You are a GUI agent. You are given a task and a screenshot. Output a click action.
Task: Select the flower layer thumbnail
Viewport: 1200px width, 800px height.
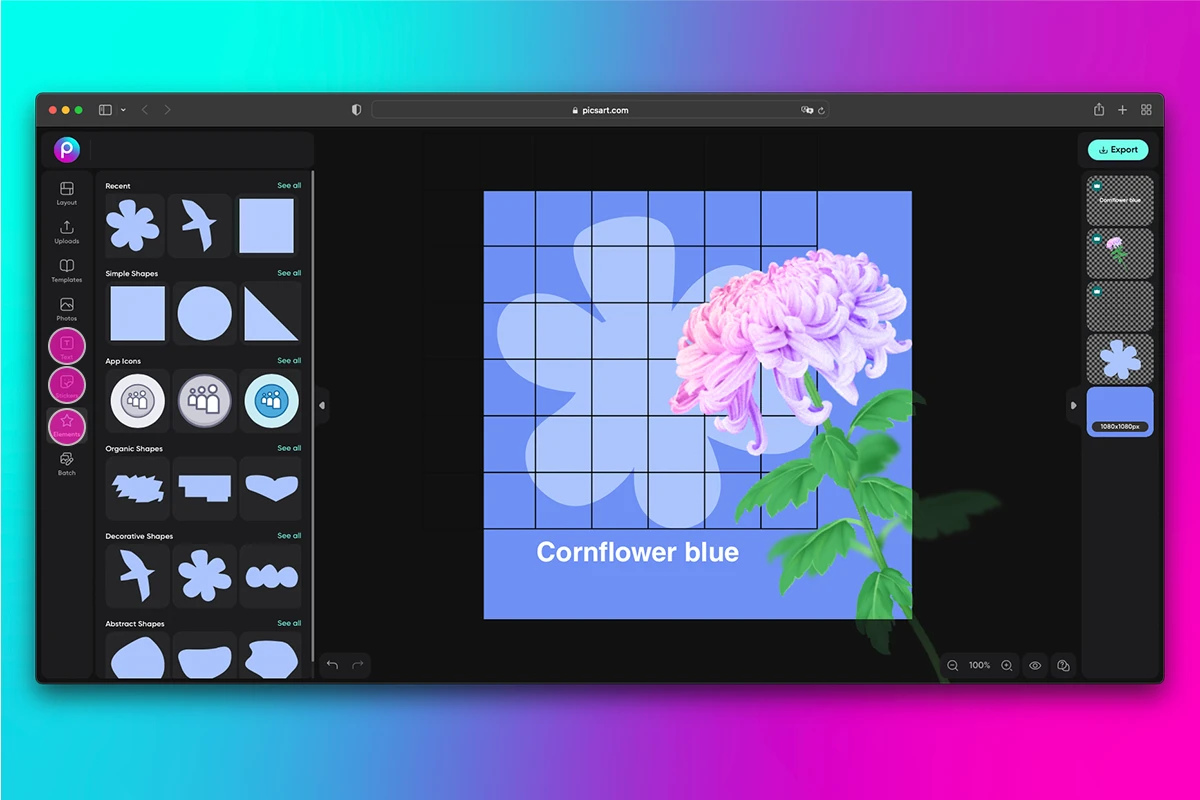click(1119, 253)
